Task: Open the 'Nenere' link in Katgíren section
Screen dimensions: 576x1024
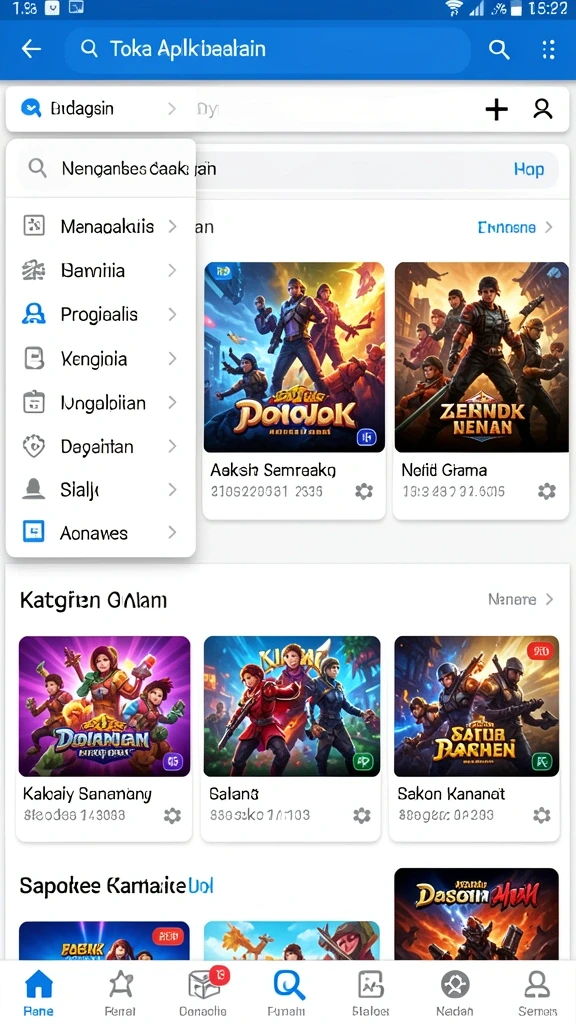Action: coord(520,600)
